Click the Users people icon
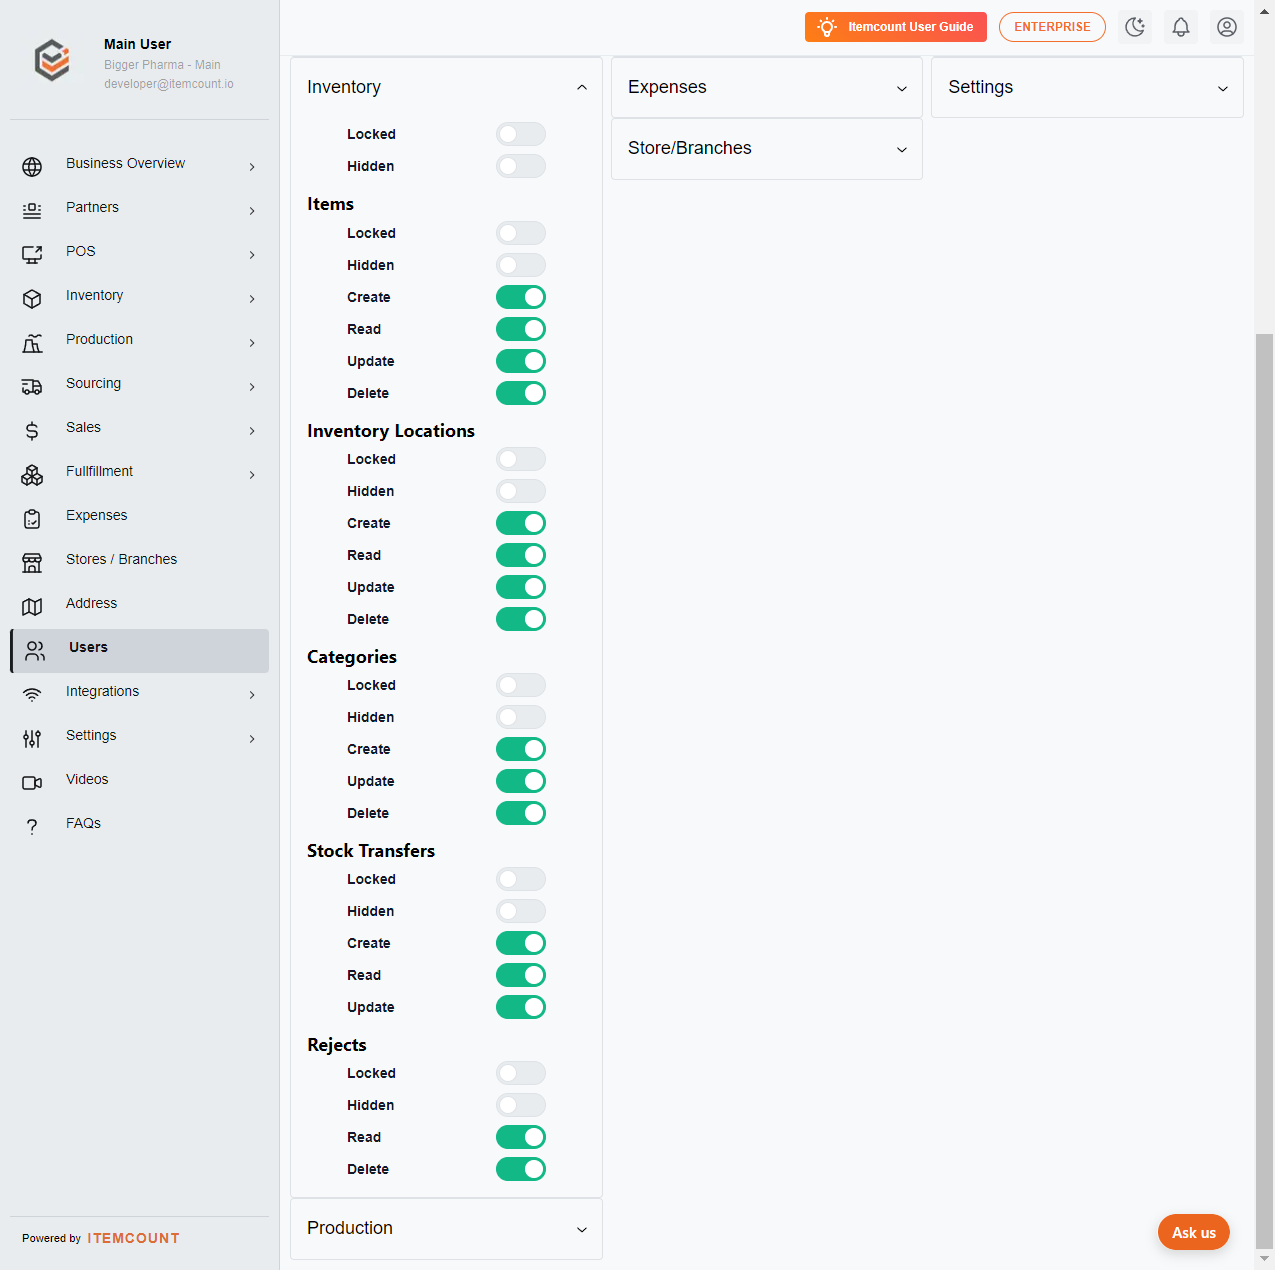 [x=35, y=651]
